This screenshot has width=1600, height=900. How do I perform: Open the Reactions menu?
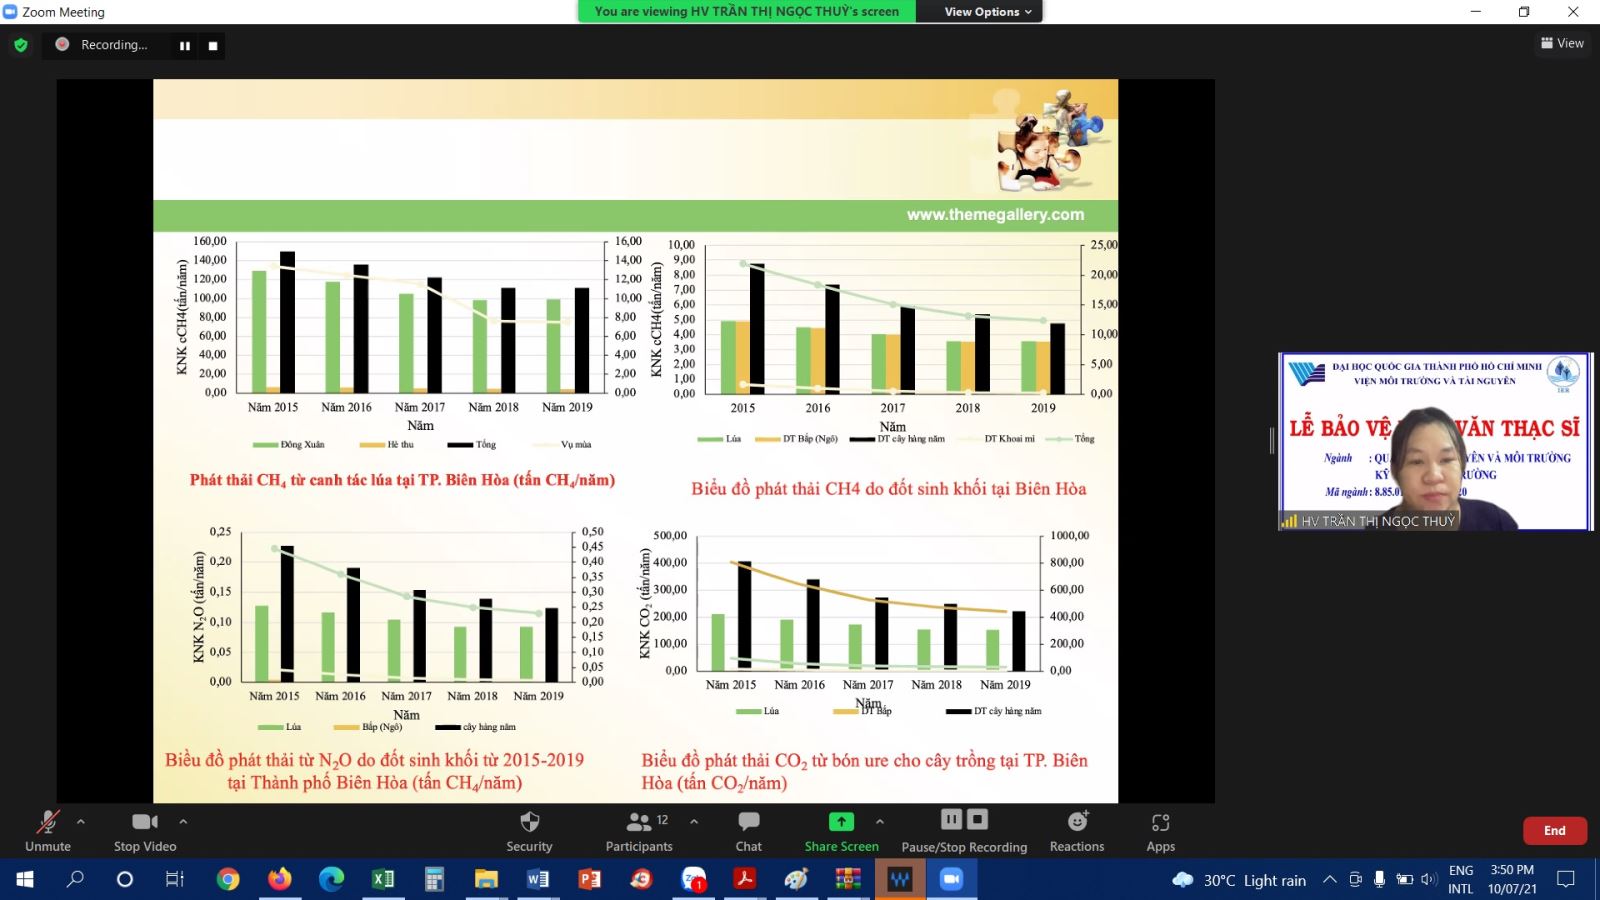click(1077, 830)
